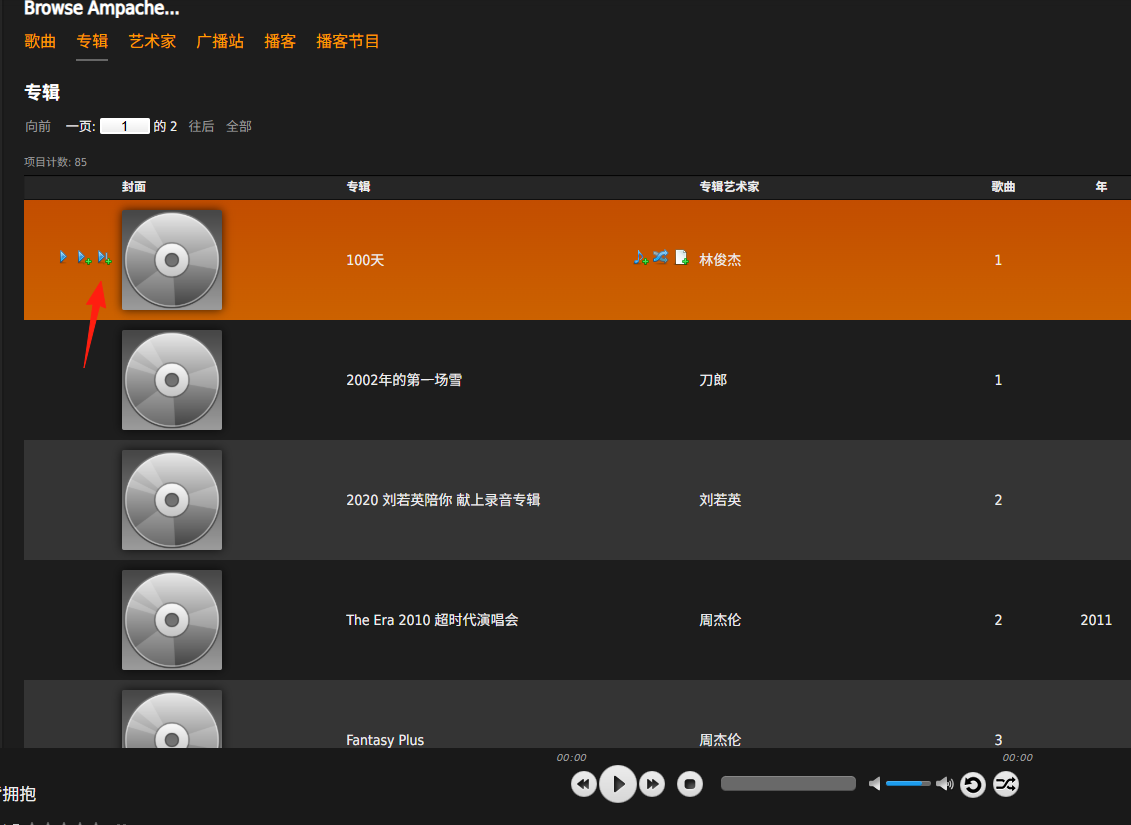This screenshot has width=1131, height=825.
Task: Raise volume using loud speaker icon
Action: 944,783
